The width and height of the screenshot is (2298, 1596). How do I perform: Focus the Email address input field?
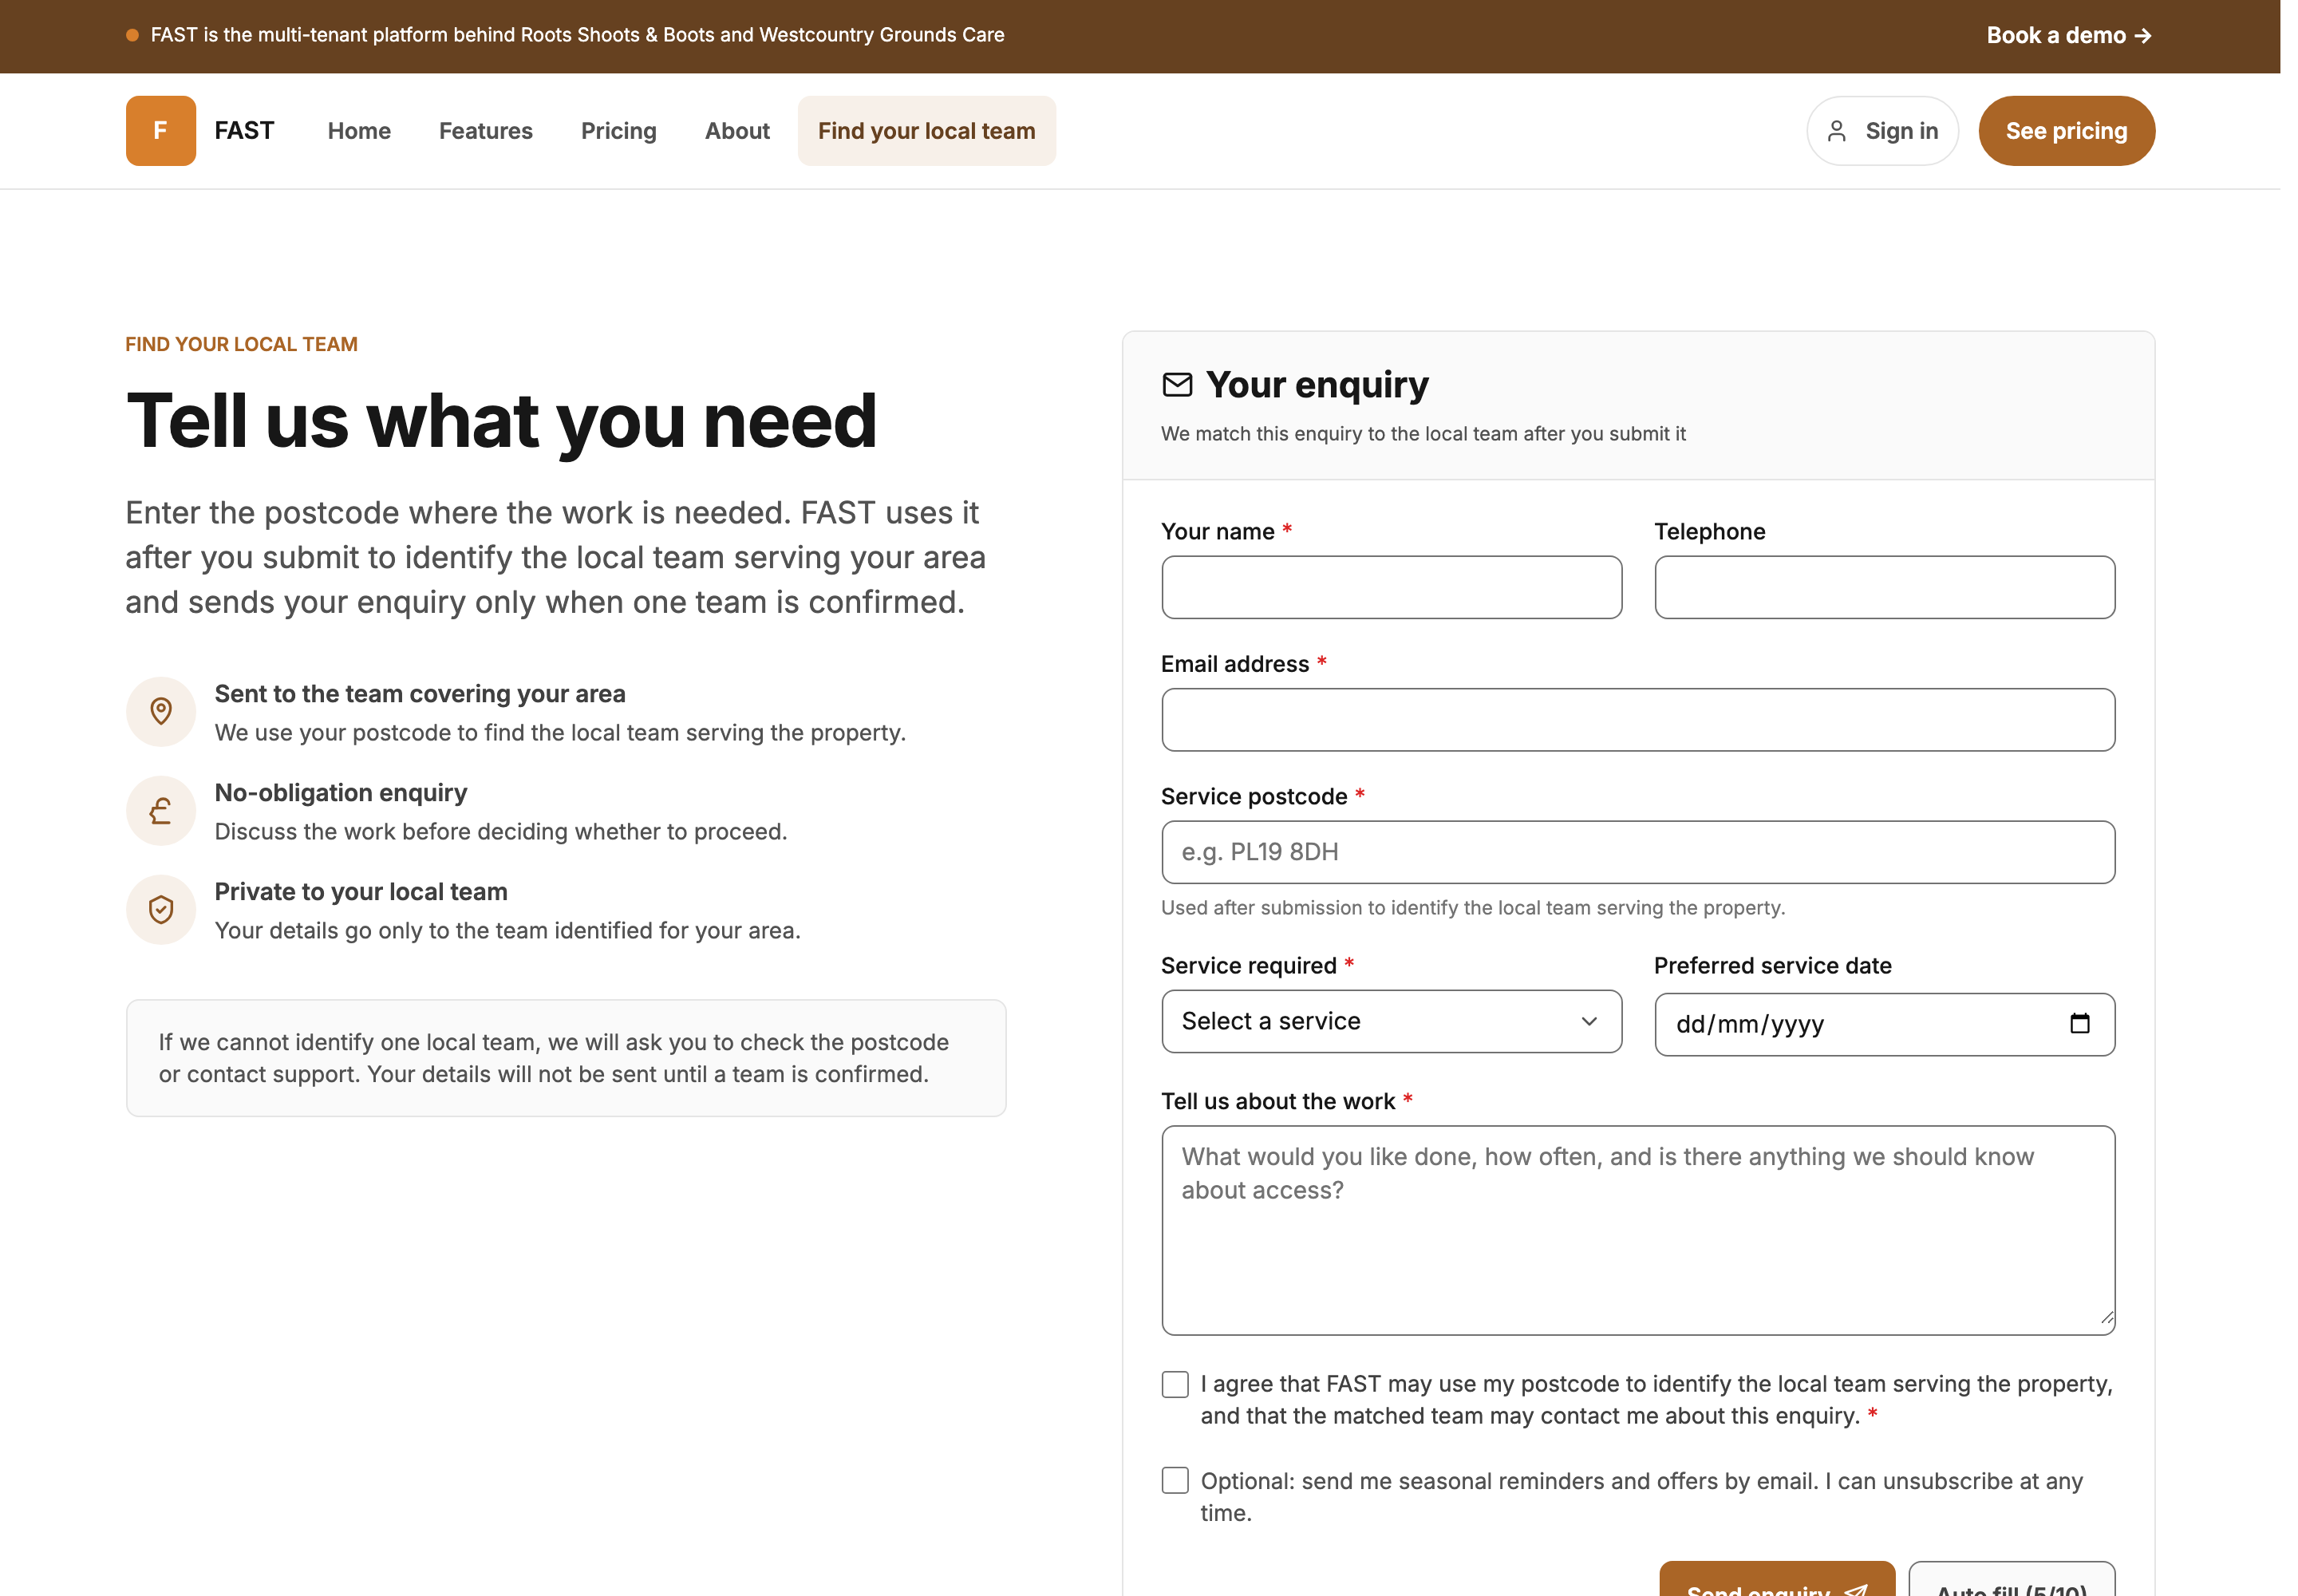coord(1638,720)
